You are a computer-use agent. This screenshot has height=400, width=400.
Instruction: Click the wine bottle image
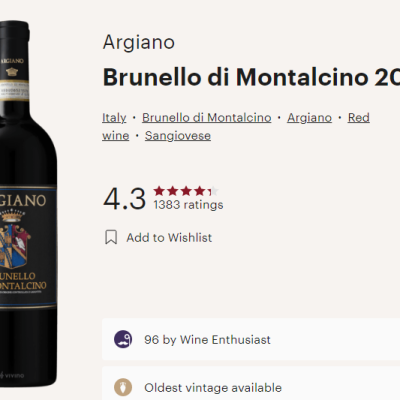[28, 203]
